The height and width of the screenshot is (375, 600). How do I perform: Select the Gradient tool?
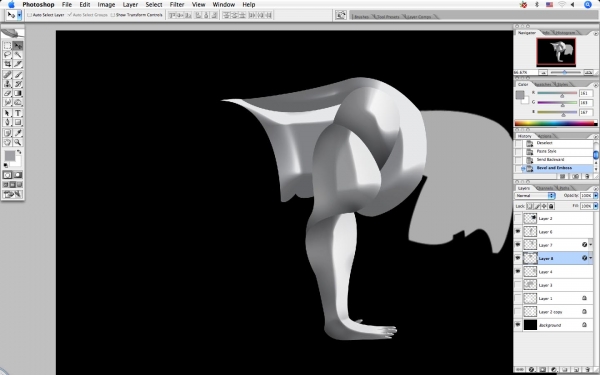(18, 93)
